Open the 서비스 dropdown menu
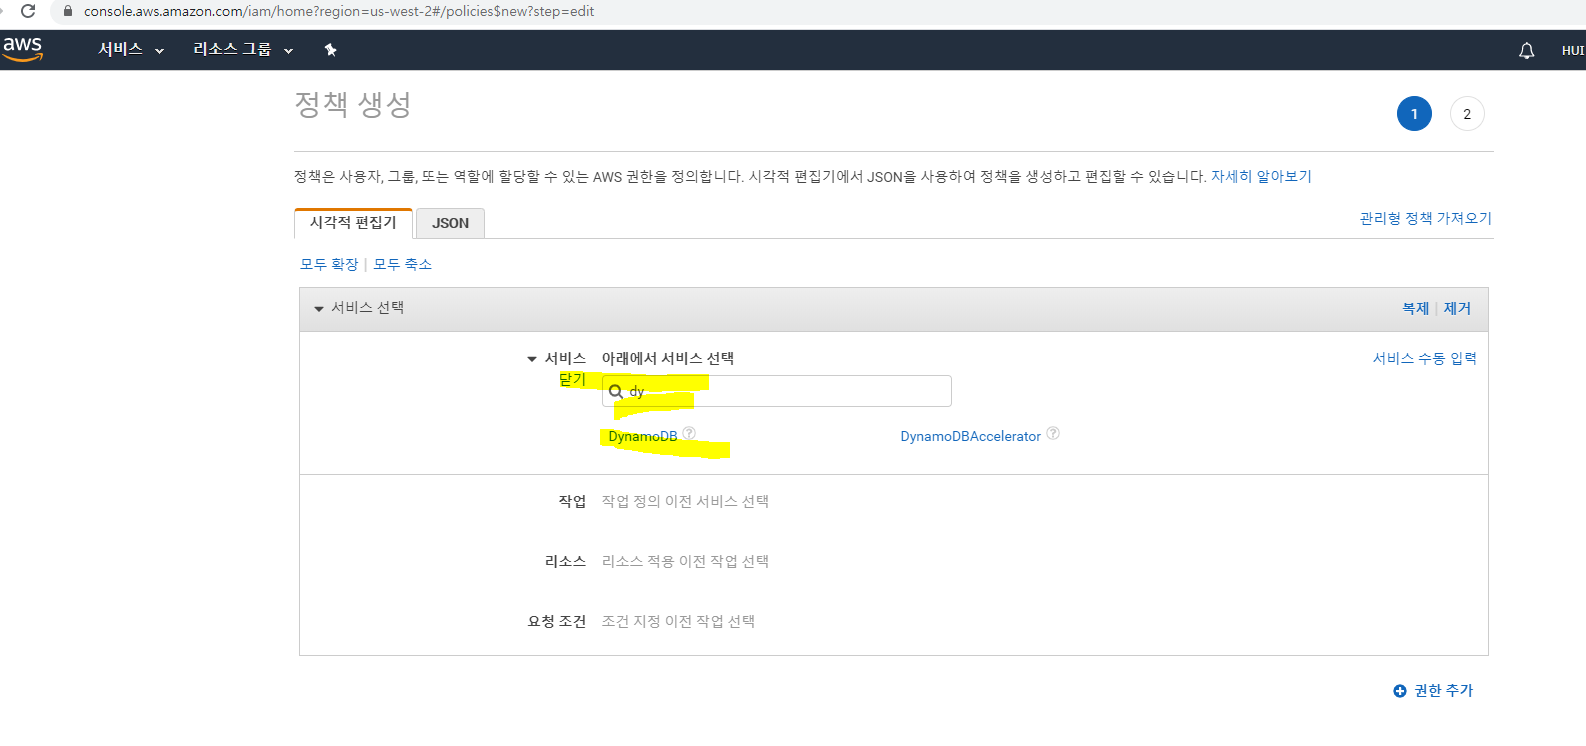This screenshot has height=746, width=1586. (130, 49)
